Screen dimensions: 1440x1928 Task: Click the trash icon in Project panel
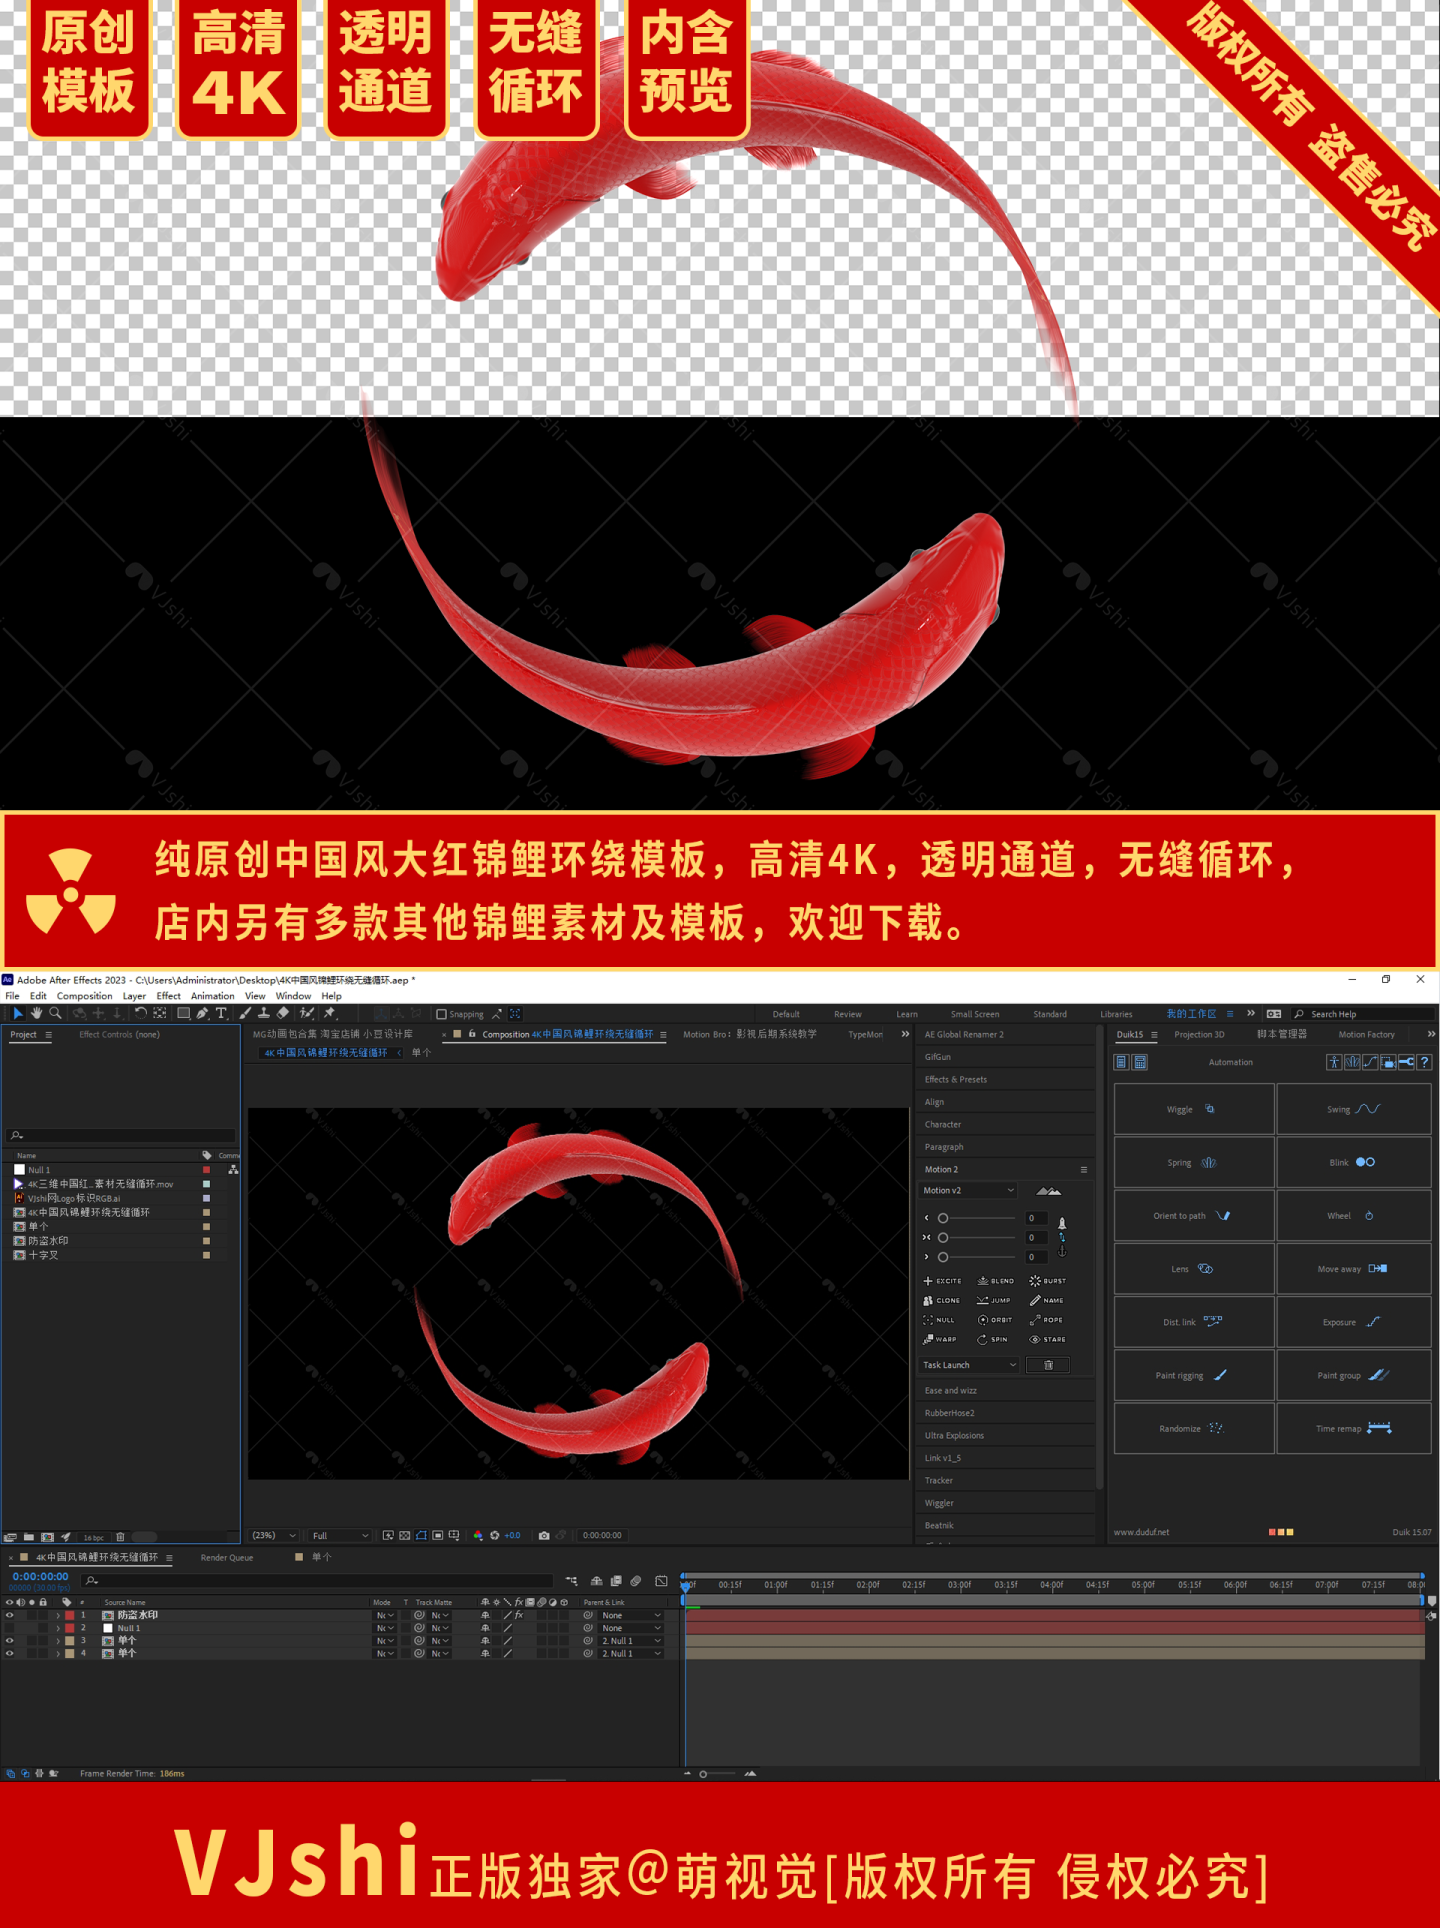(x=120, y=1537)
